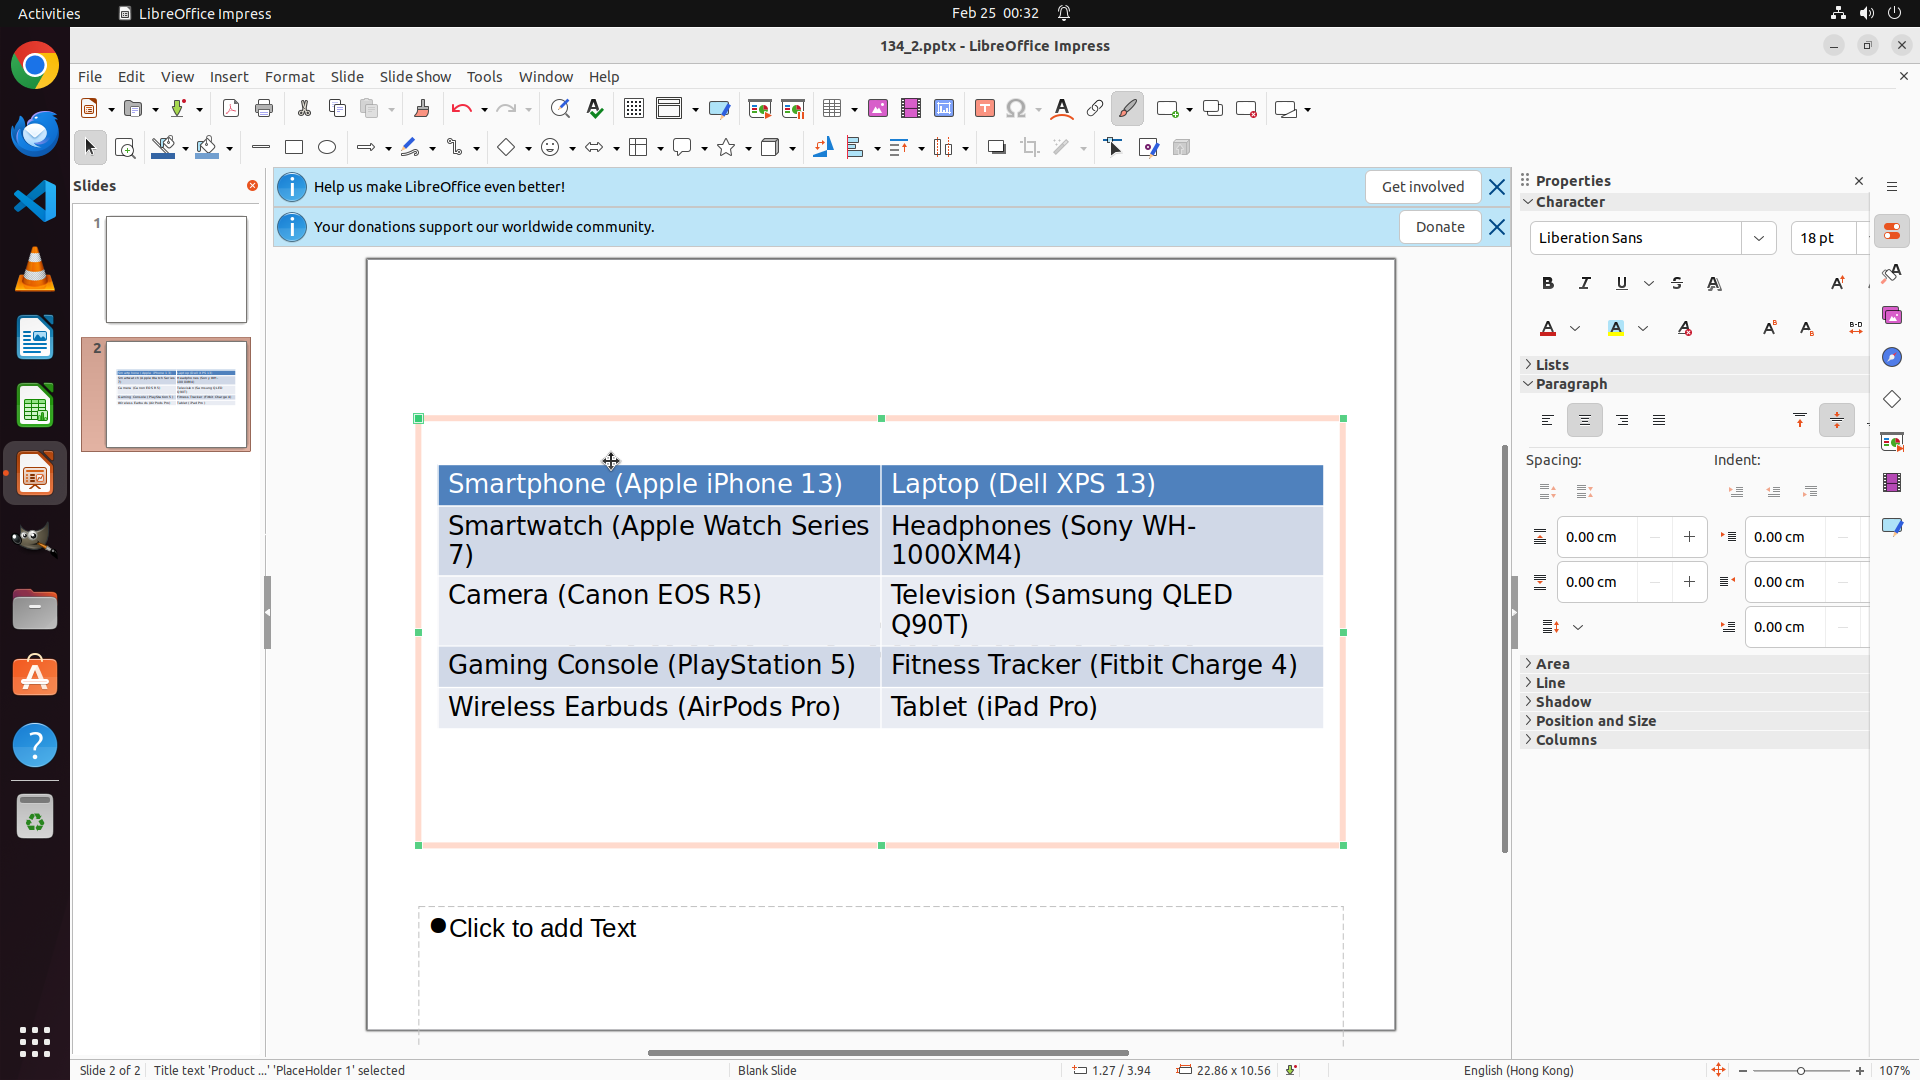Crop image tool in drawing toolbar
The height and width of the screenshot is (1080, 1920).
point(1030,148)
